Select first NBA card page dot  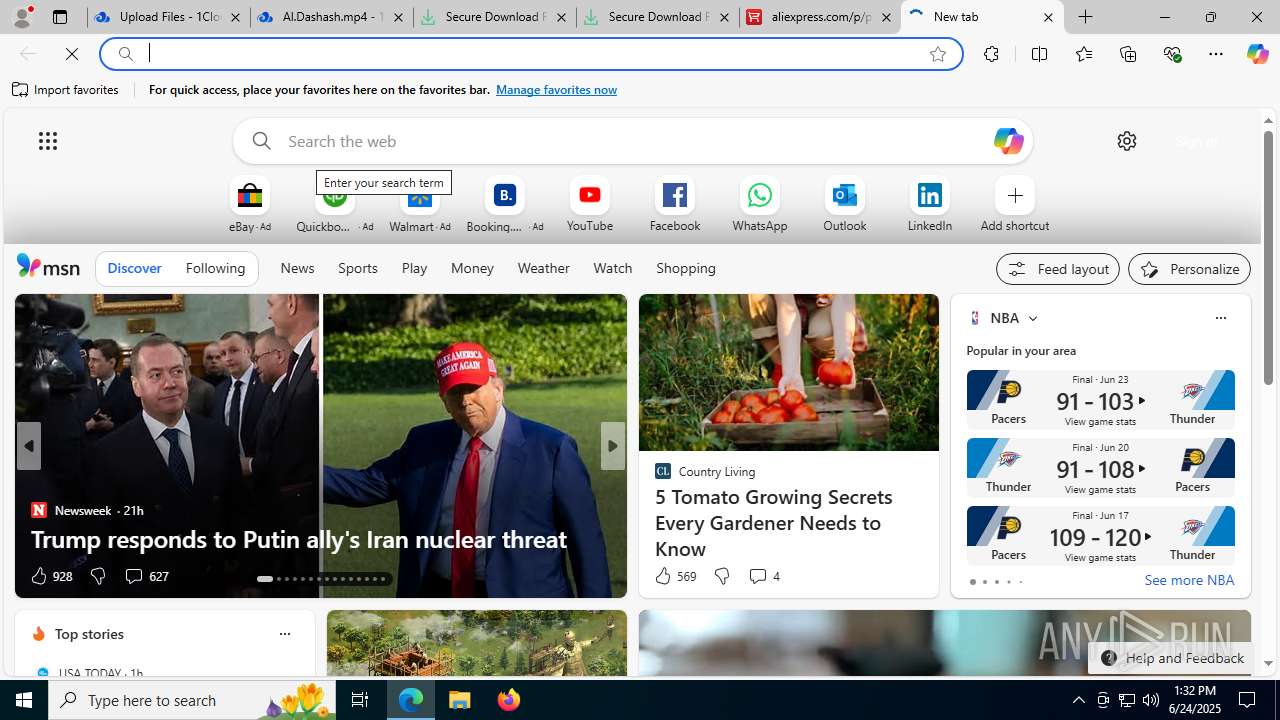pyautogui.click(x=972, y=582)
